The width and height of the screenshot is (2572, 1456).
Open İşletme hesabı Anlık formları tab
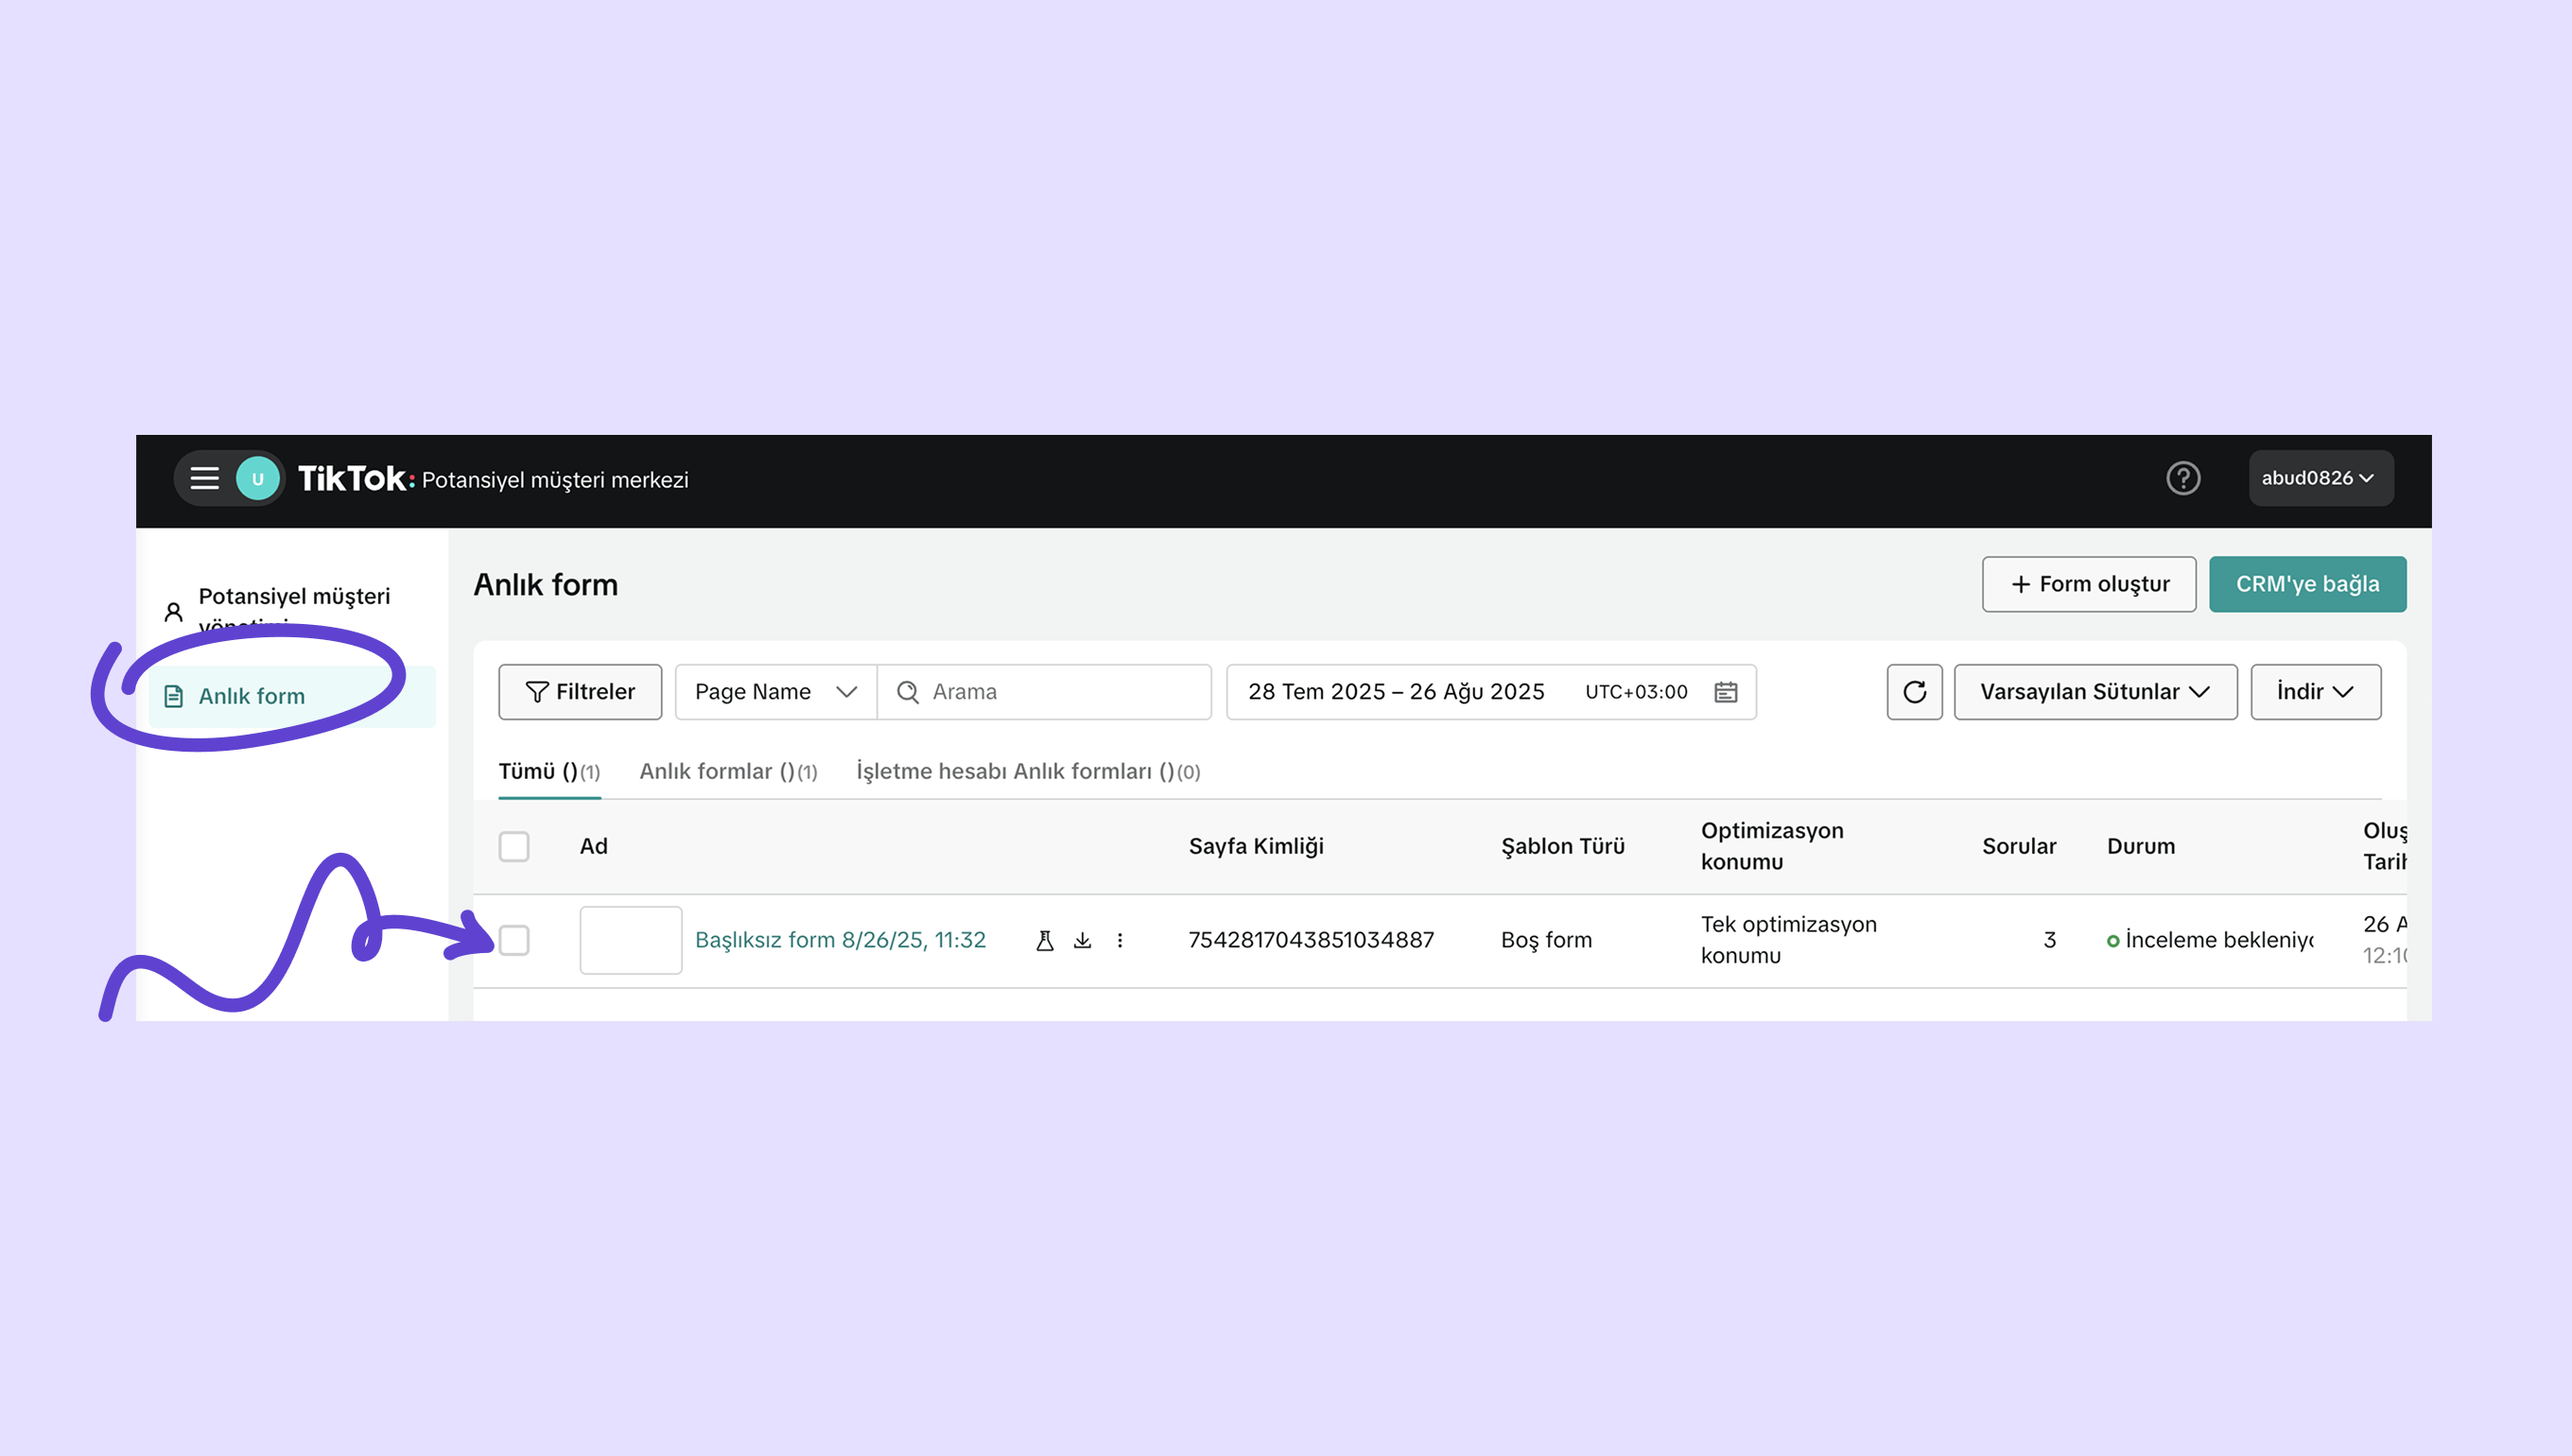1028,771
